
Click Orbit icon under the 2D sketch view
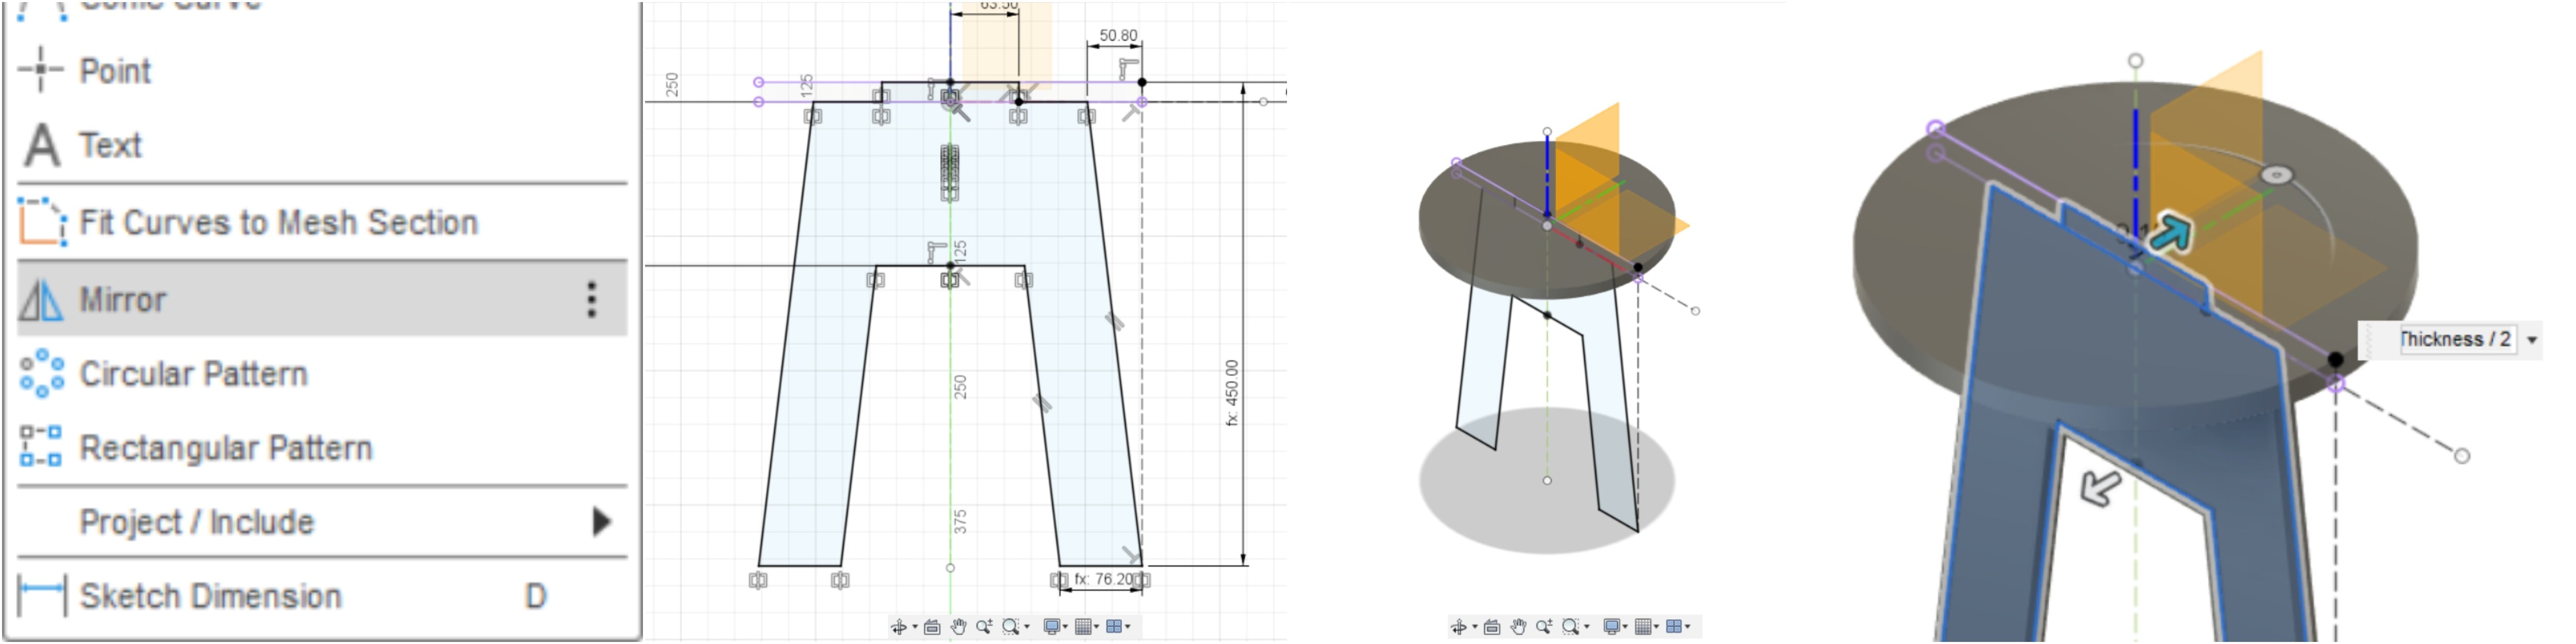[x=899, y=627]
